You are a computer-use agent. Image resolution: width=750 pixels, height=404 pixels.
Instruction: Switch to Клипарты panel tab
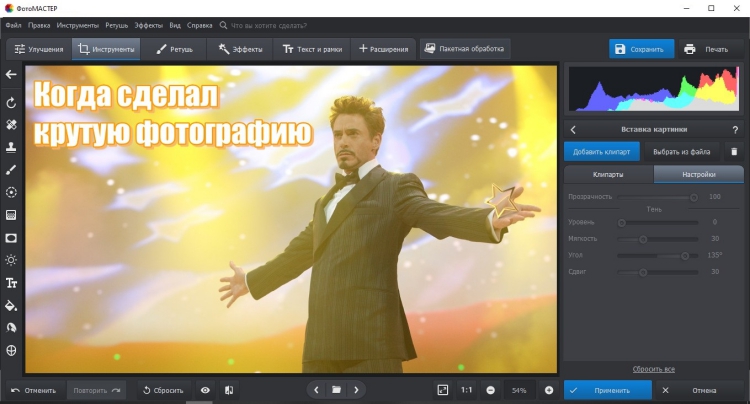(x=608, y=175)
